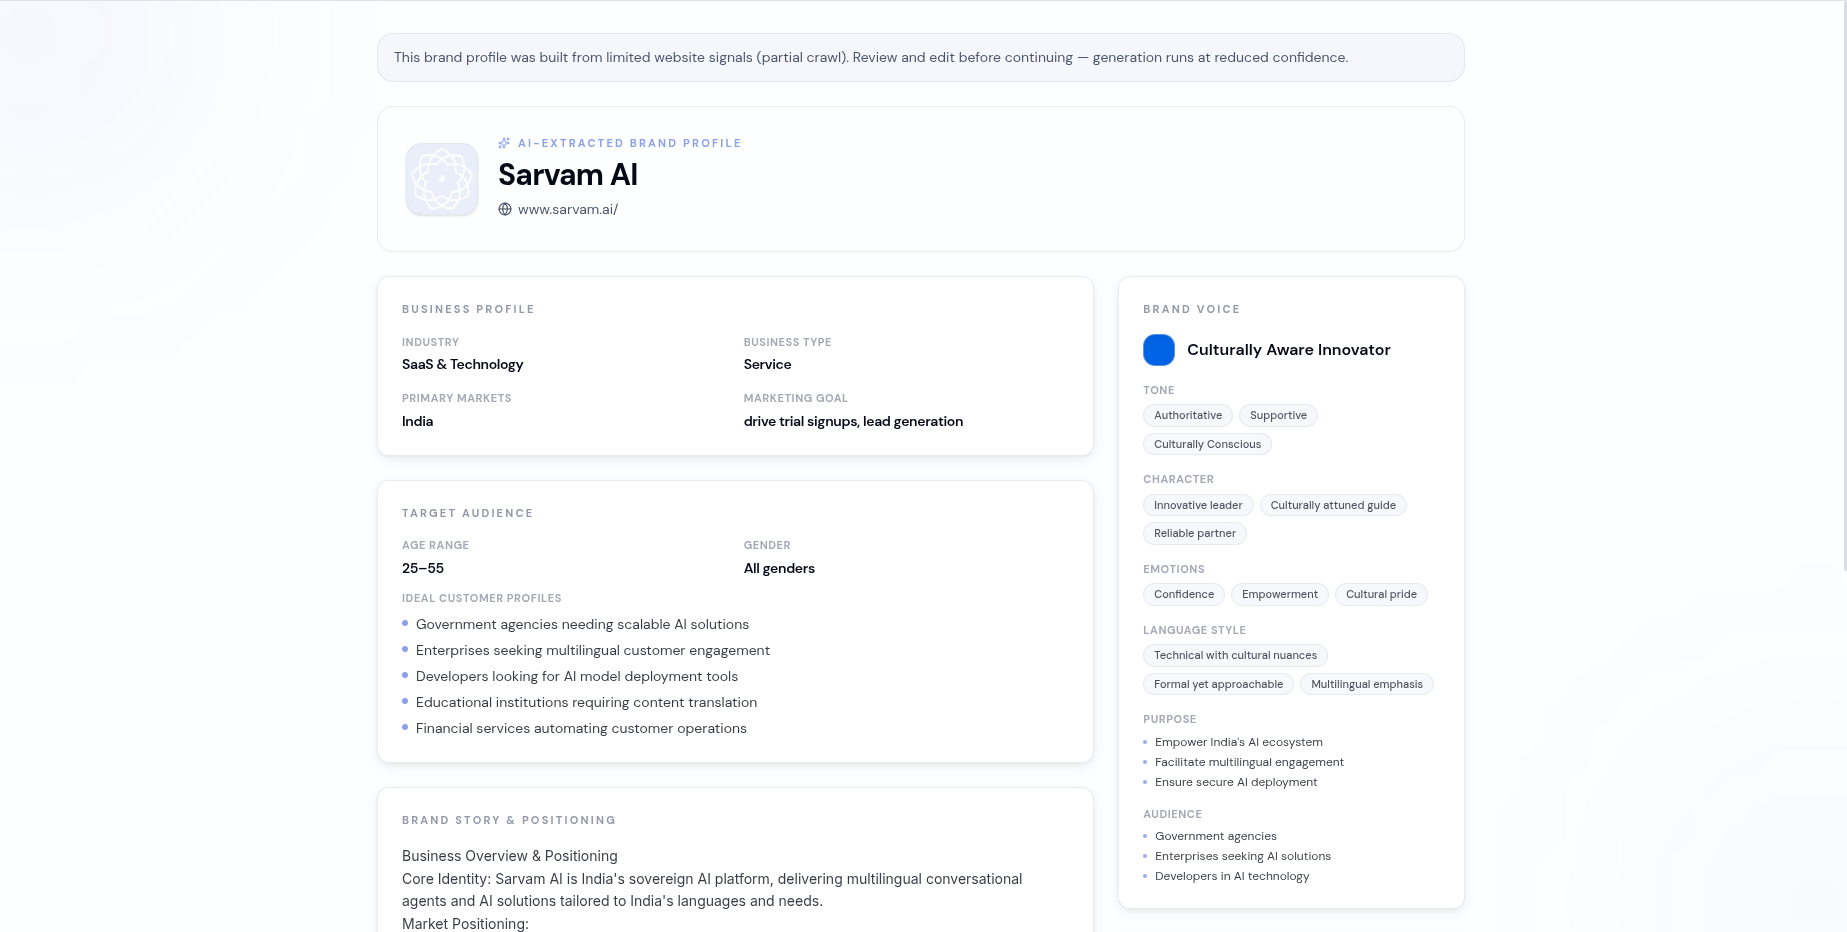Click the Innovative leader character tag
The image size is (1847, 932).
click(x=1198, y=506)
